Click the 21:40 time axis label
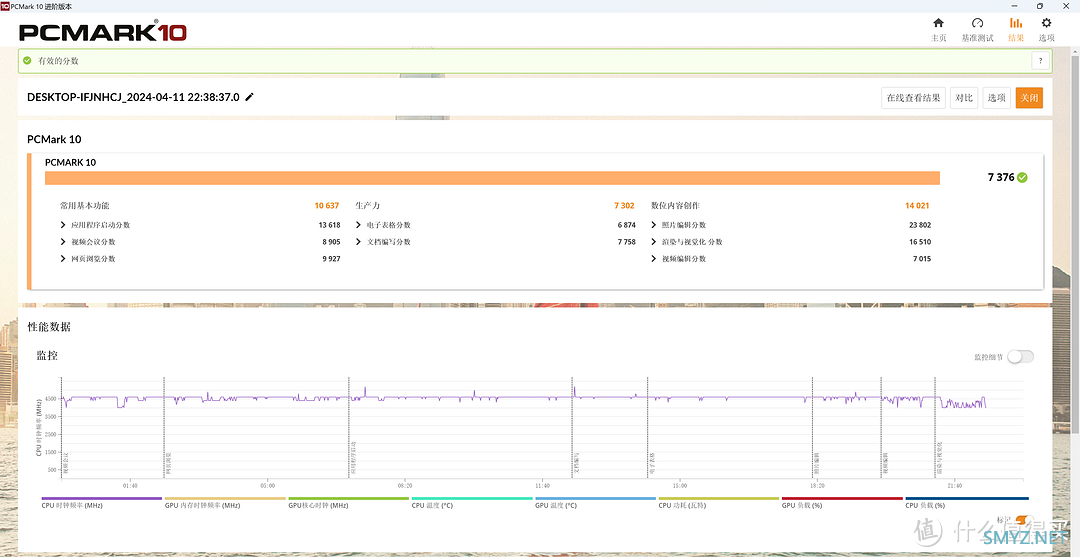1080x557 pixels. [x=954, y=485]
